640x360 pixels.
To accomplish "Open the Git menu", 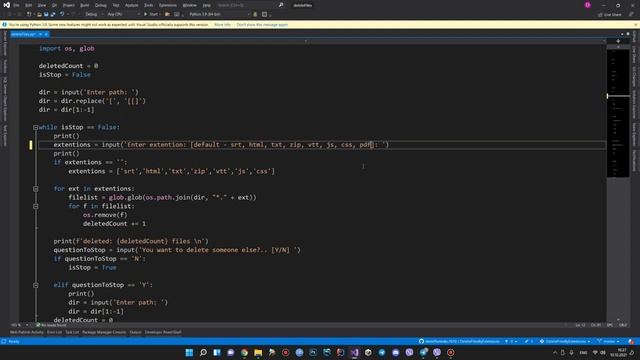I will tap(54, 5).
